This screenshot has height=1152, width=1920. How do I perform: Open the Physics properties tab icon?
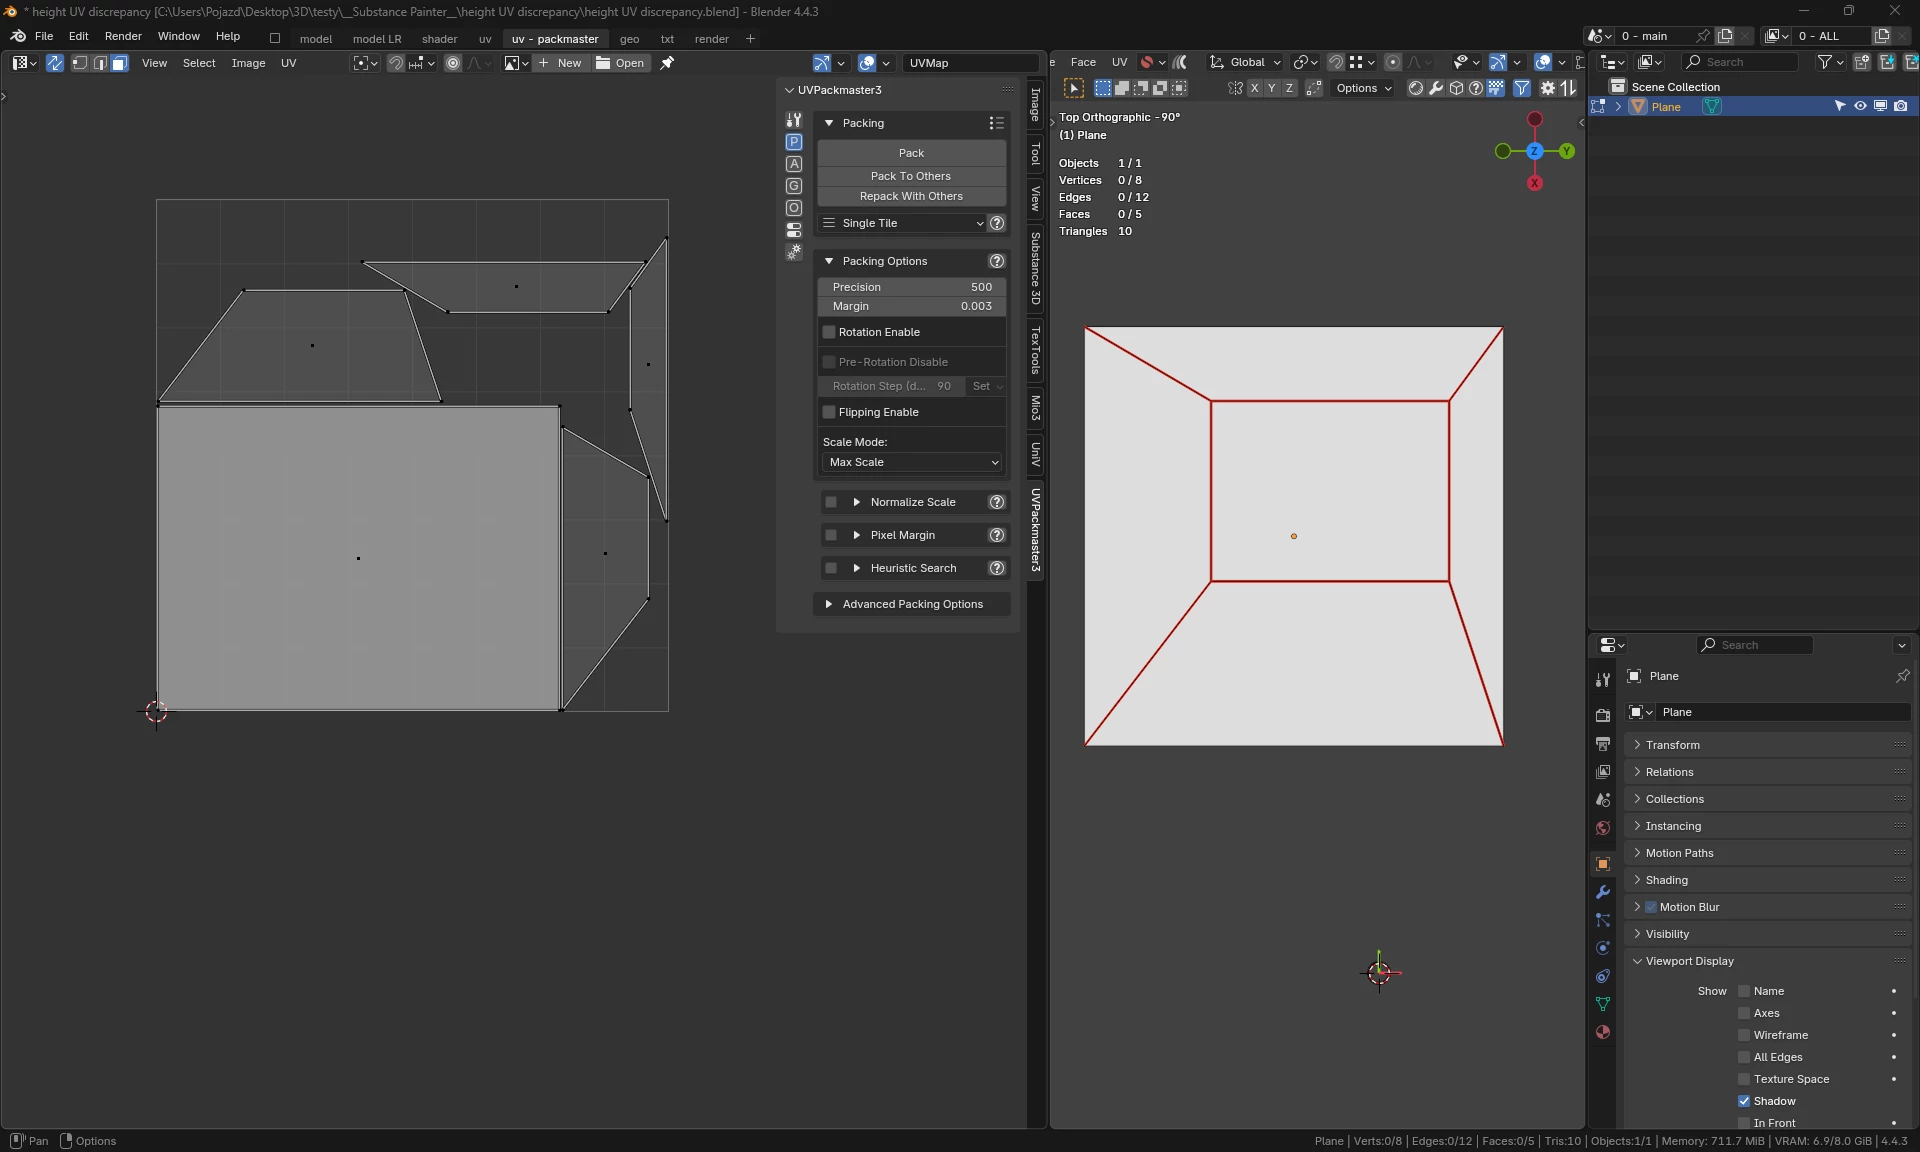click(x=1603, y=948)
